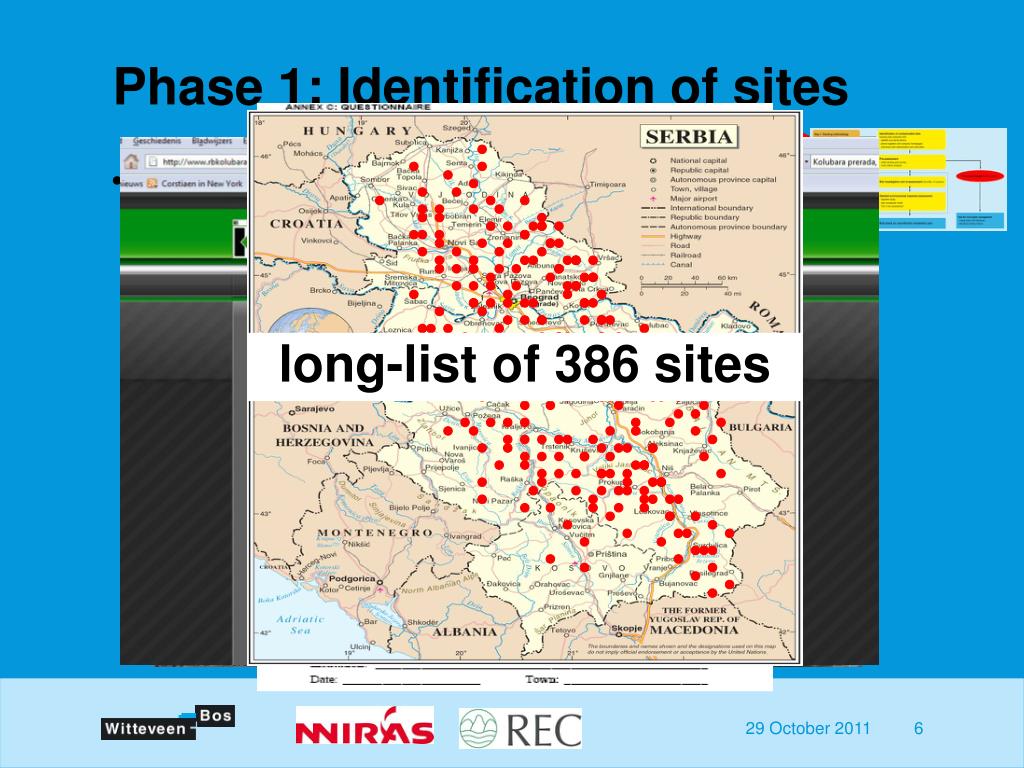The width and height of the screenshot is (1024, 768).
Task: Click 'Adriatic Sea' map label
Action: point(300,624)
